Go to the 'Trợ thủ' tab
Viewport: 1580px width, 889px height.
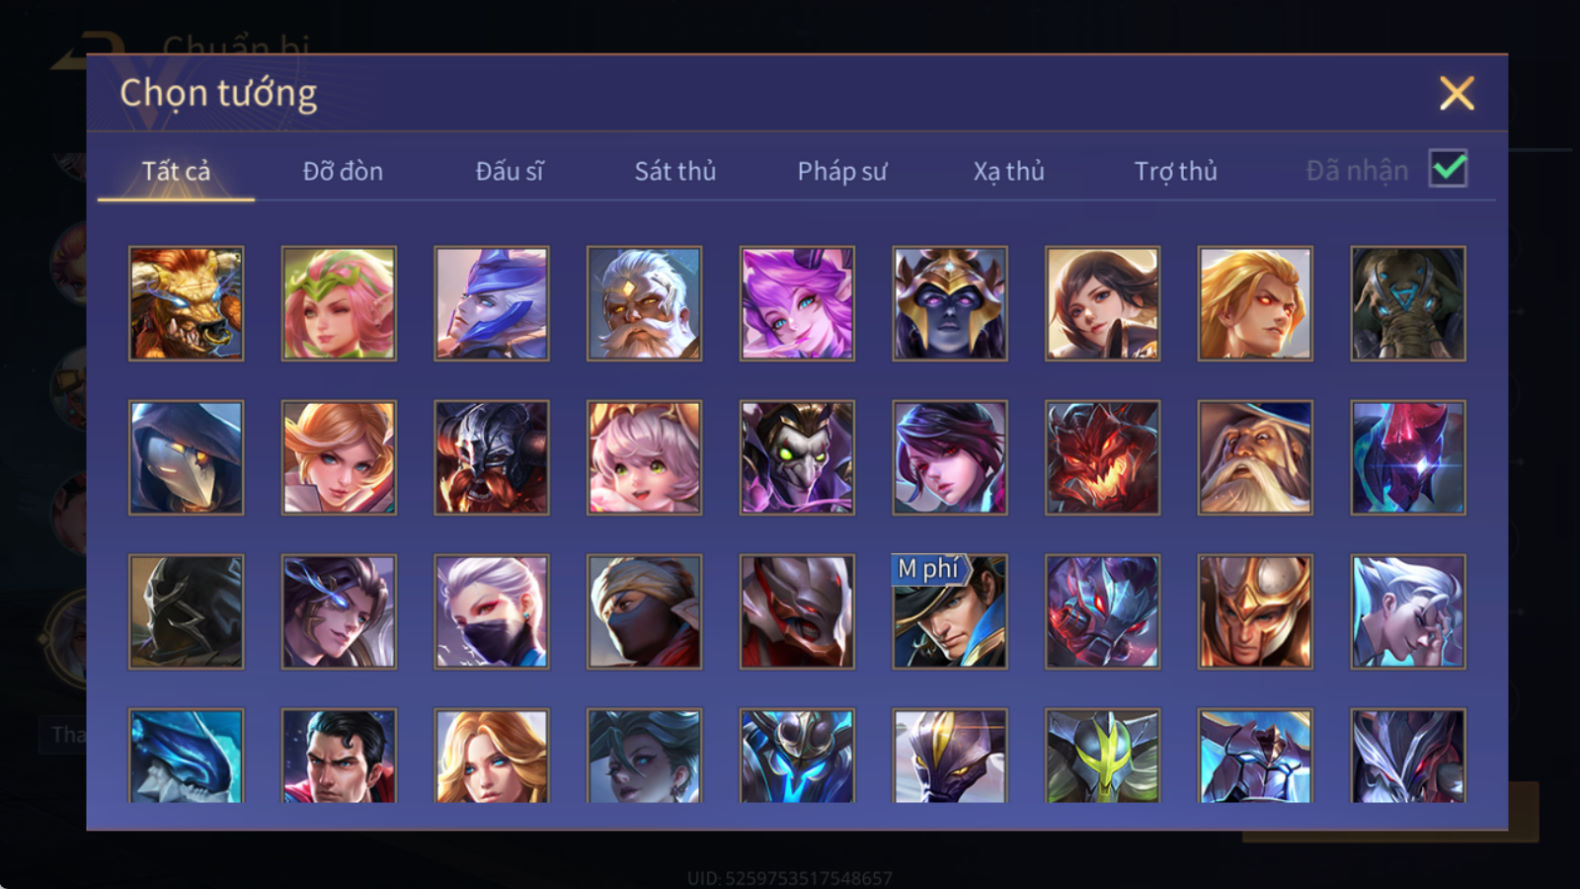pos(1176,171)
